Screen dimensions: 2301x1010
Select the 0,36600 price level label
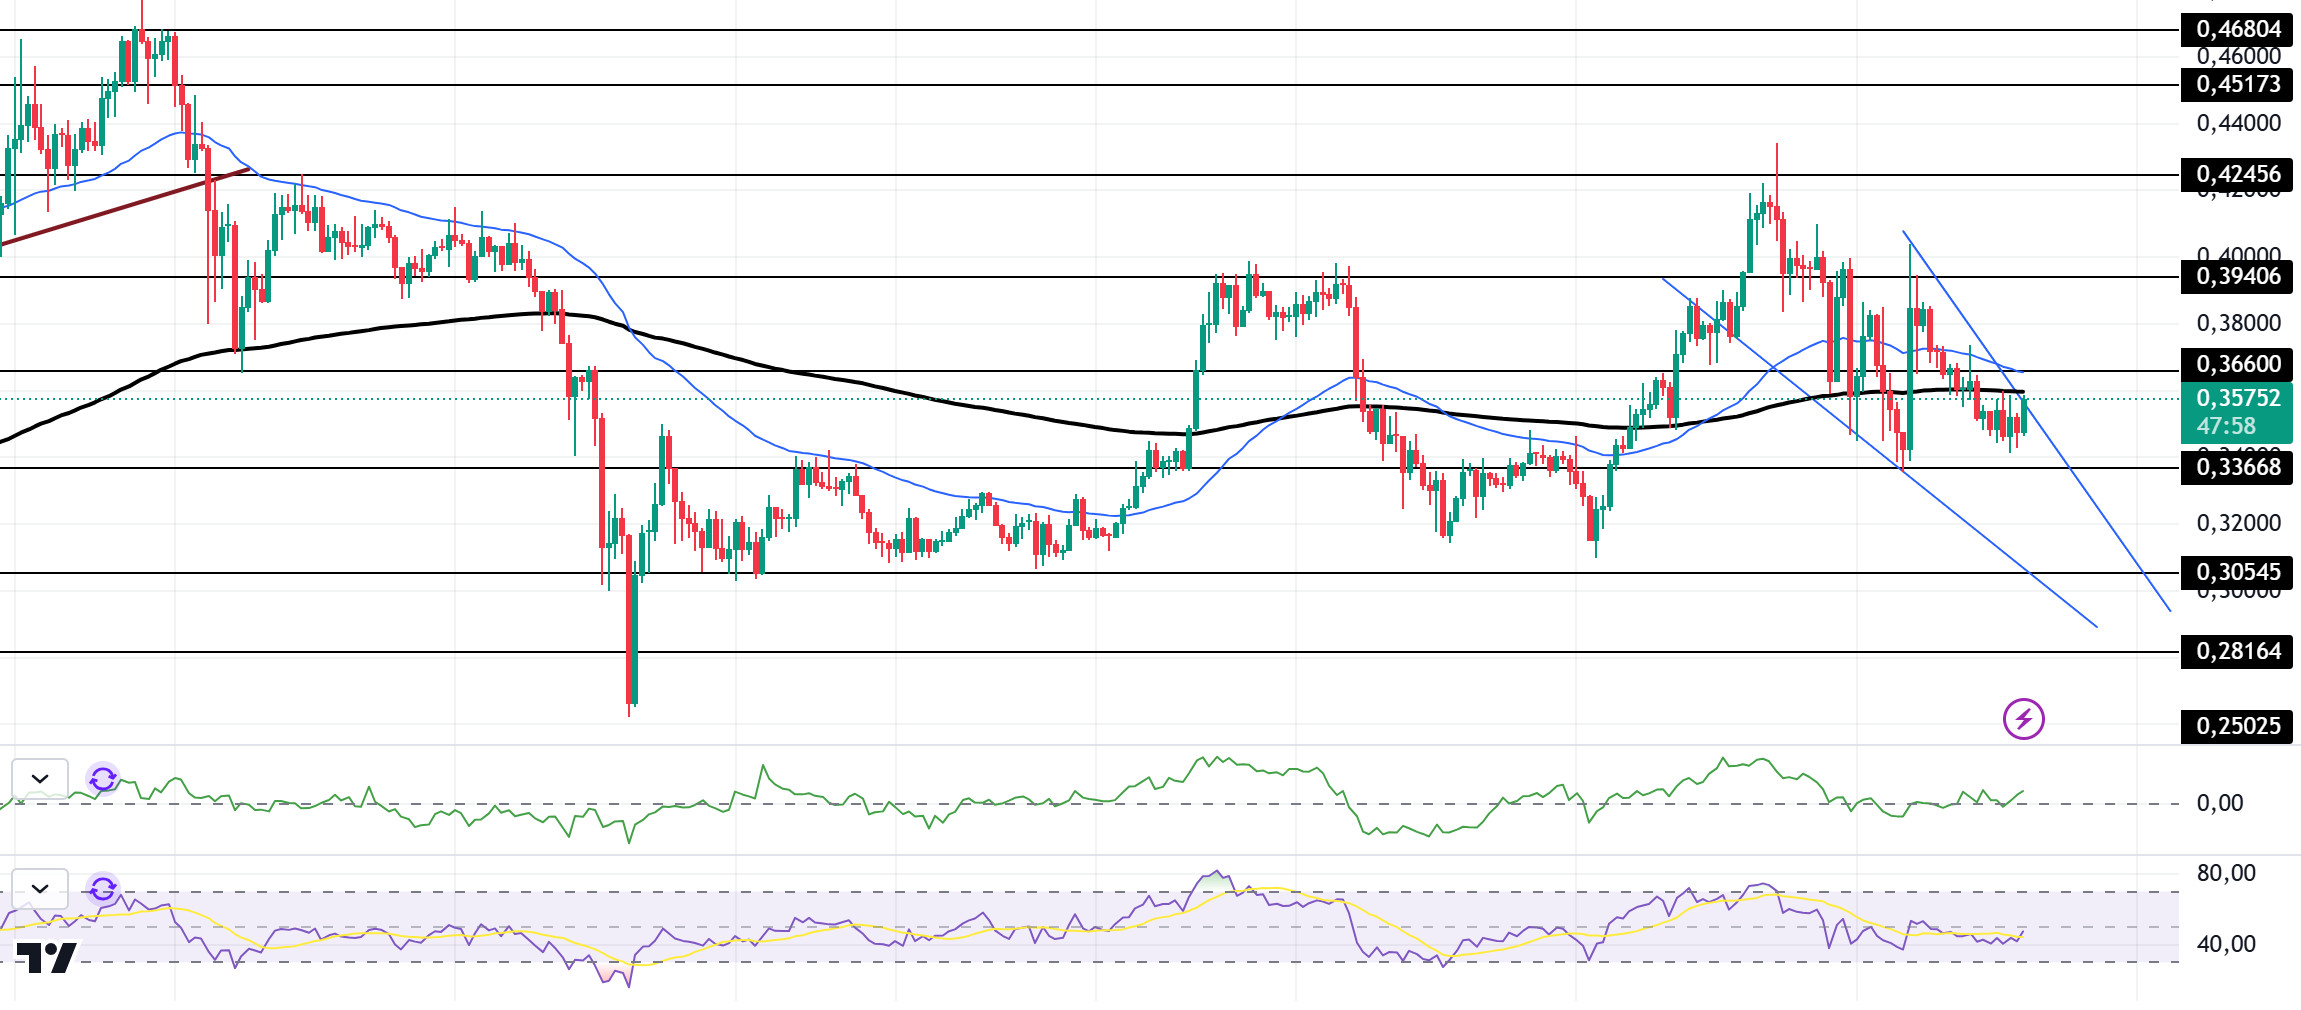pos(2237,364)
